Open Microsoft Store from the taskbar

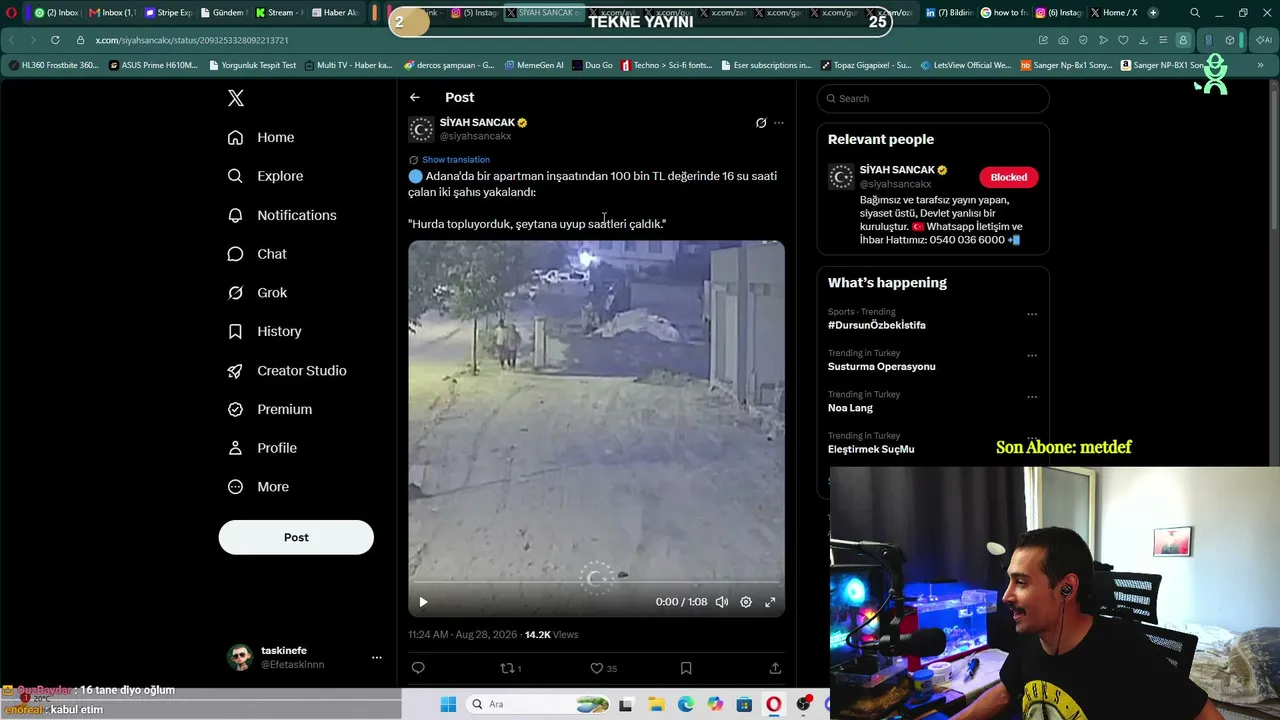pos(744,704)
